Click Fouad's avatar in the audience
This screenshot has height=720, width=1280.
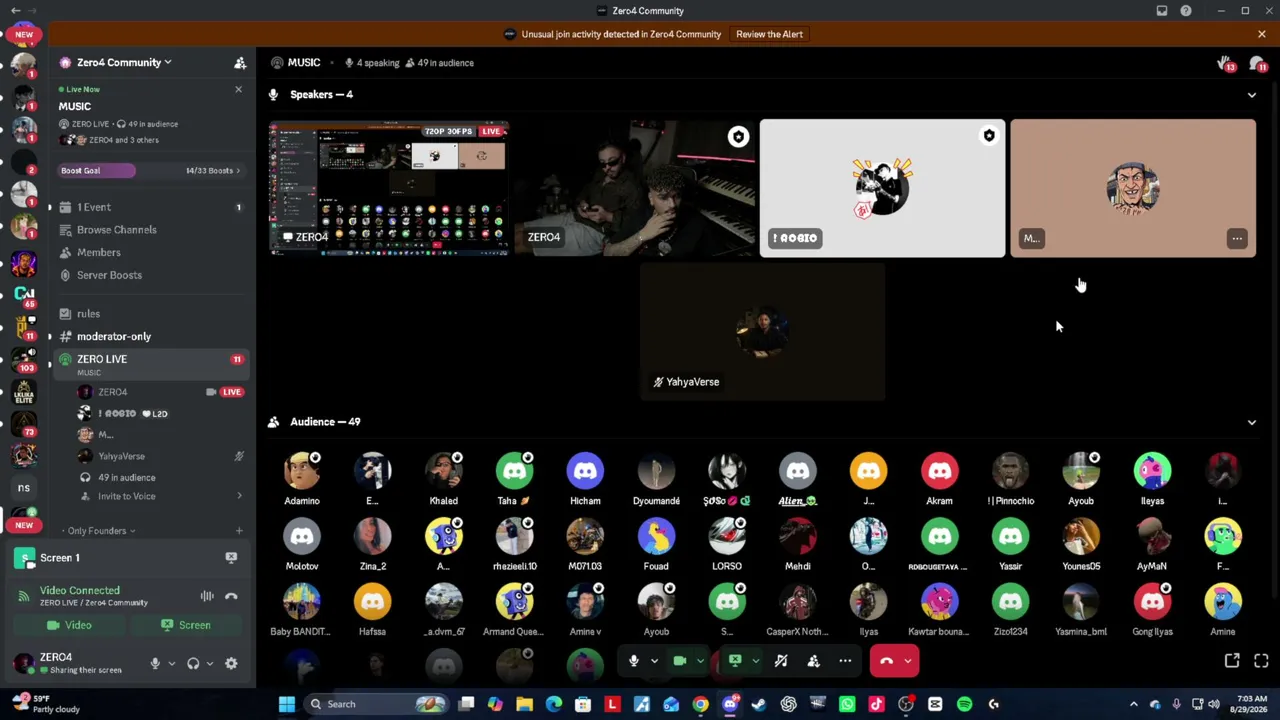tap(656, 537)
